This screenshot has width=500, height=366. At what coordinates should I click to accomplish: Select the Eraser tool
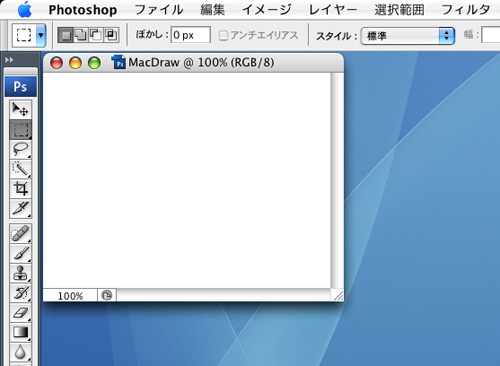(x=21, y=312)
